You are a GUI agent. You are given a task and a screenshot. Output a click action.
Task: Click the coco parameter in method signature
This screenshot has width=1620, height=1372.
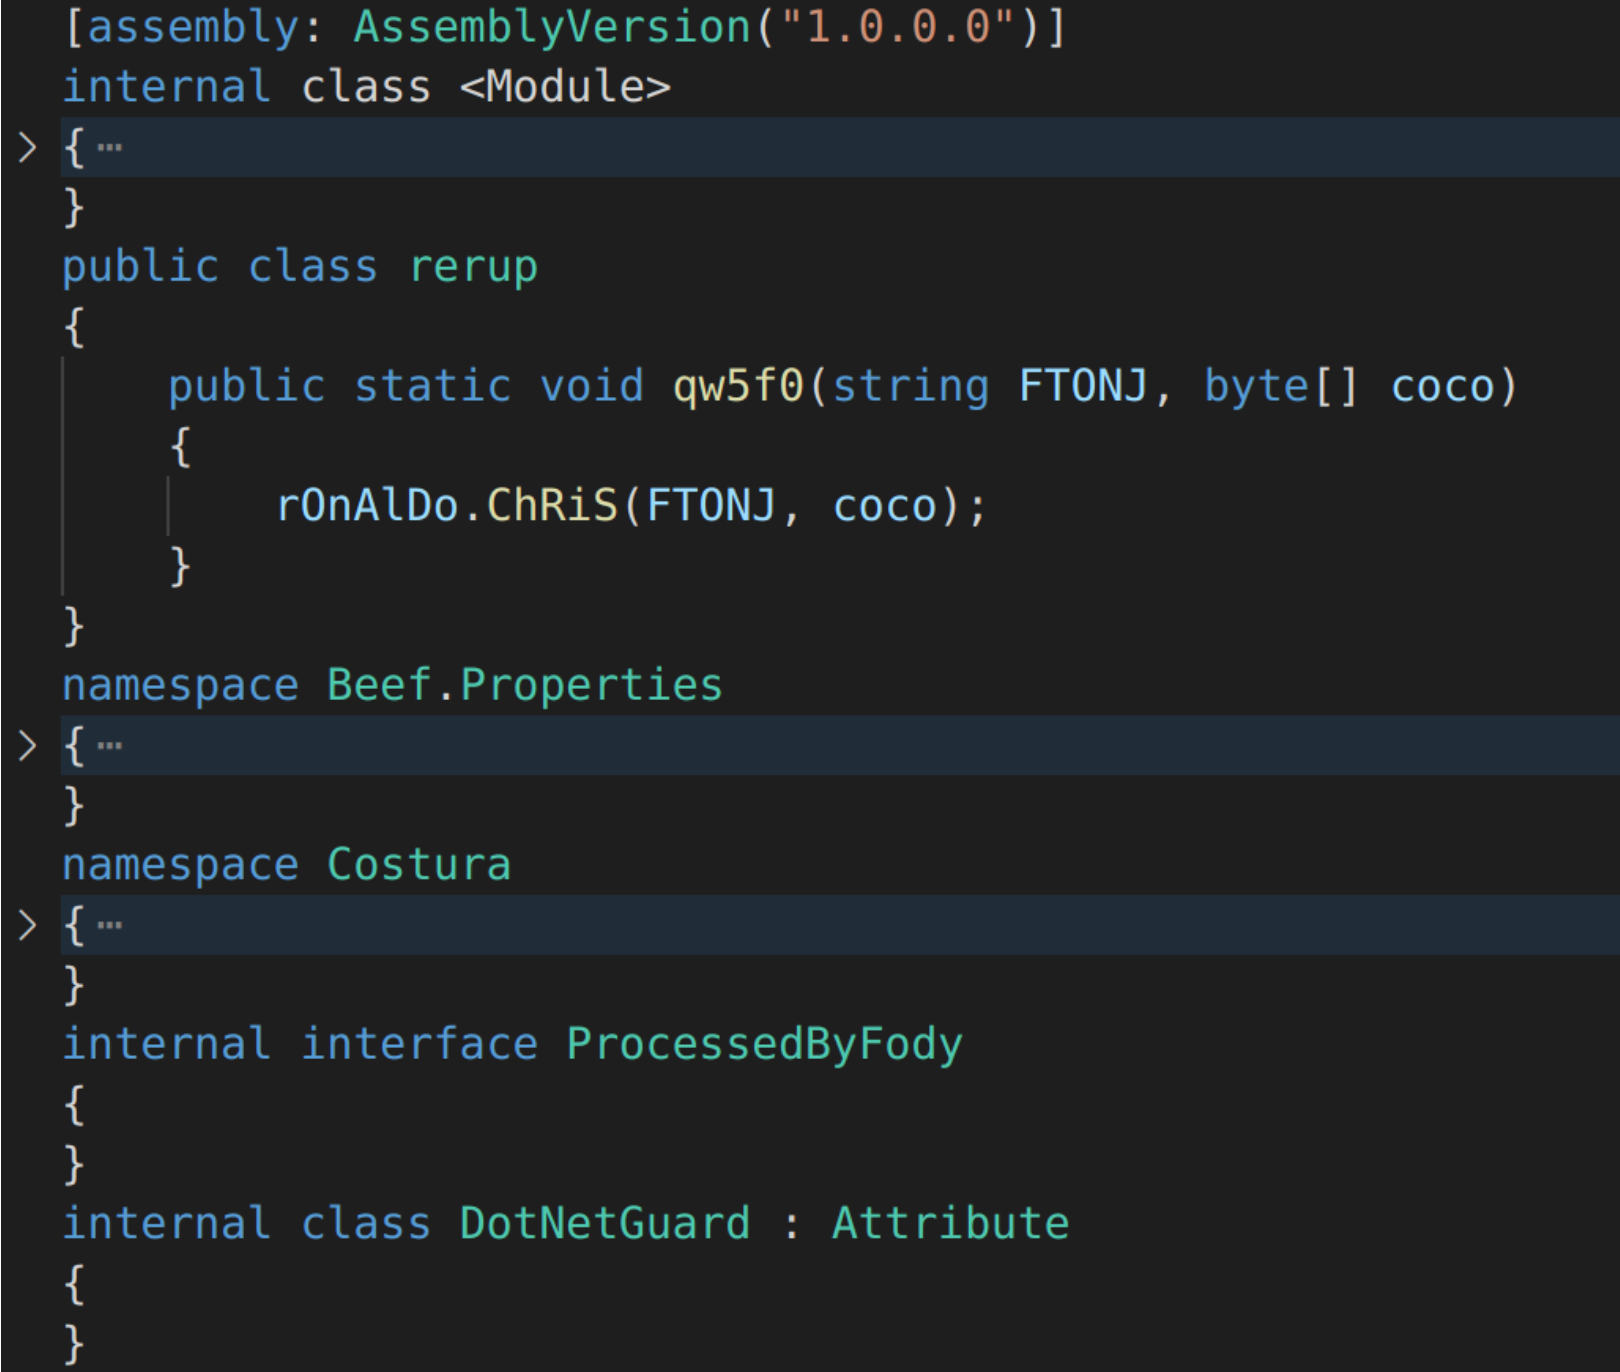click(x=1442, y=386)
